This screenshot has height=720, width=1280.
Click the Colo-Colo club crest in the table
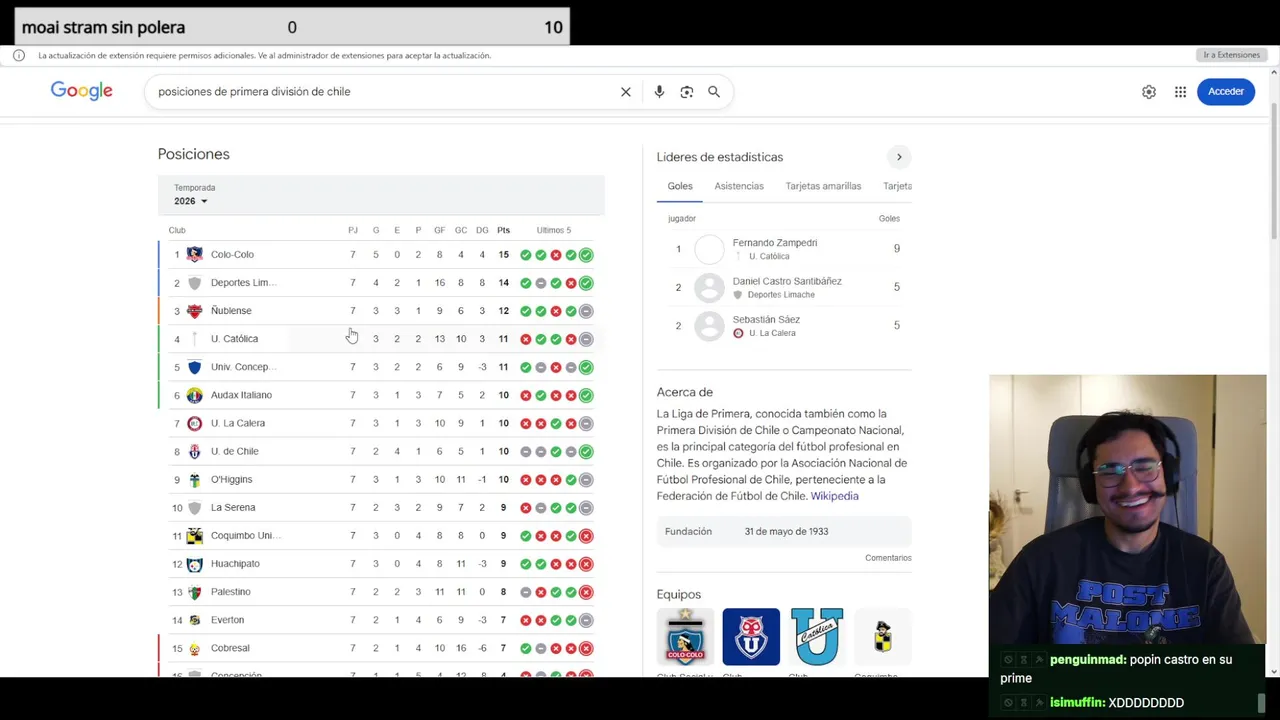click(x=195, y=255)
